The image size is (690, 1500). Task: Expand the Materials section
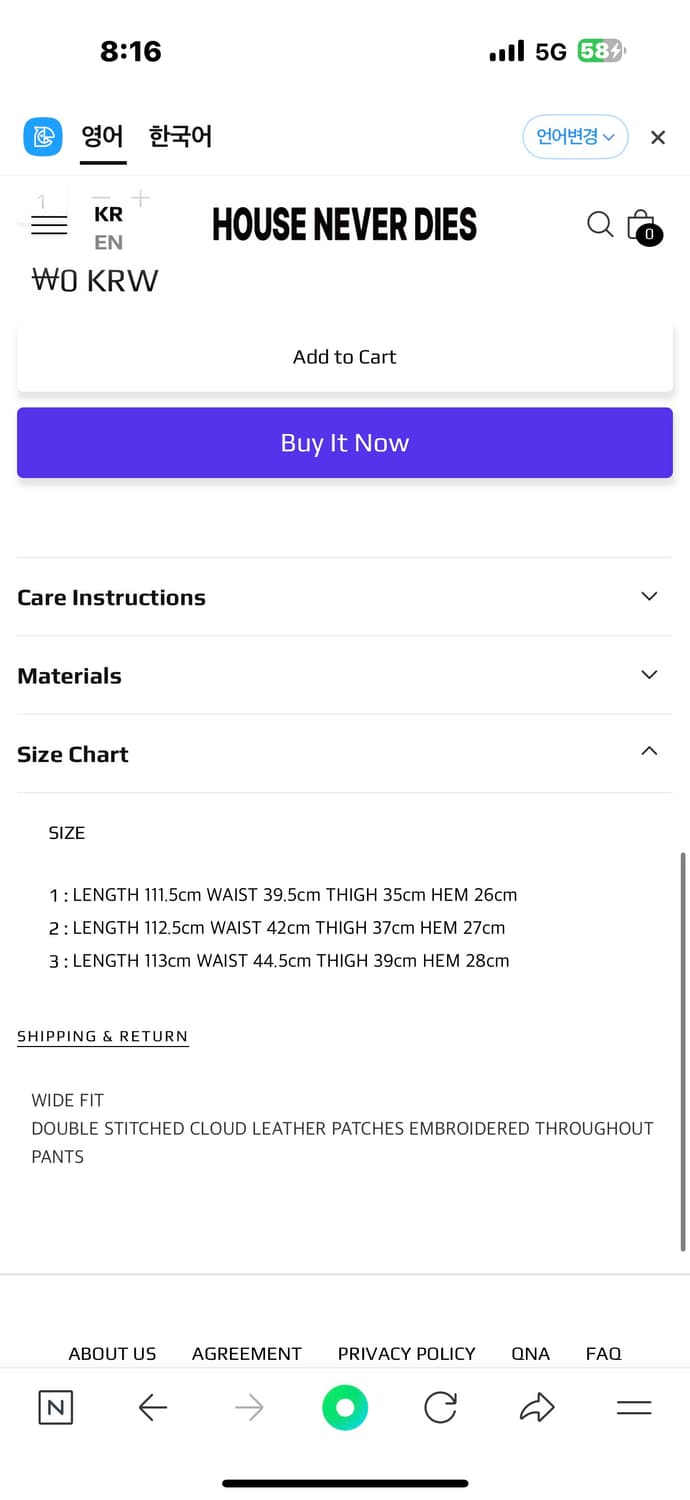coord(344,676)
